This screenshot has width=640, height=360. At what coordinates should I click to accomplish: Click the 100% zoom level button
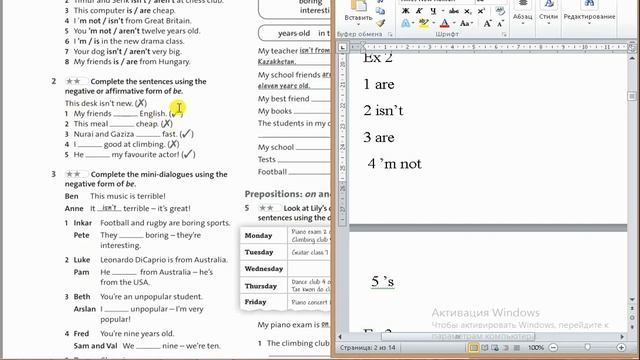[536, 348]
